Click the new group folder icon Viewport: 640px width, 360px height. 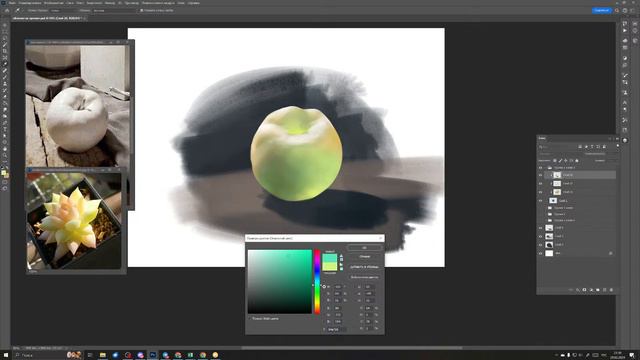pos(598,290)
